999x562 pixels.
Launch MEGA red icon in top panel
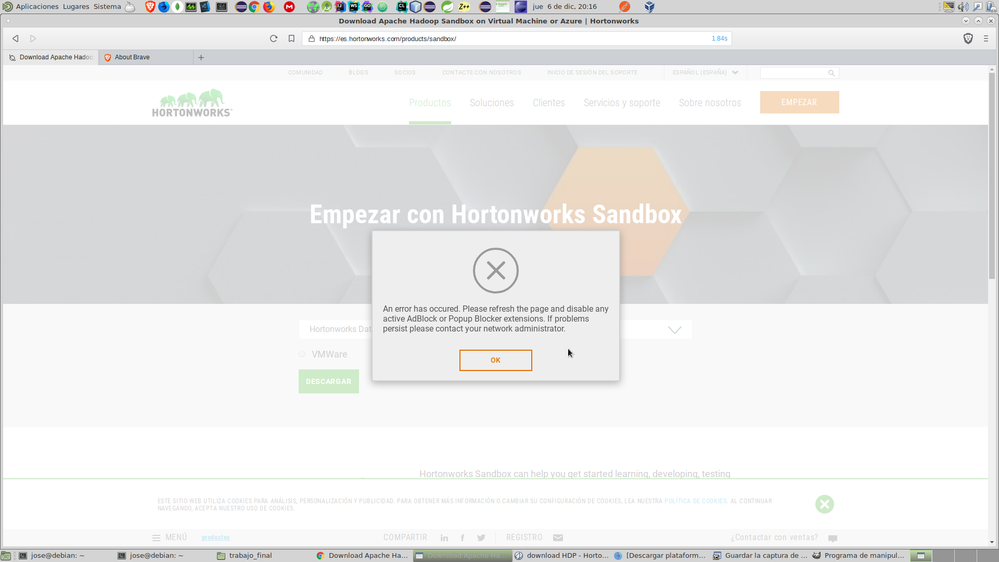[289, 7]
